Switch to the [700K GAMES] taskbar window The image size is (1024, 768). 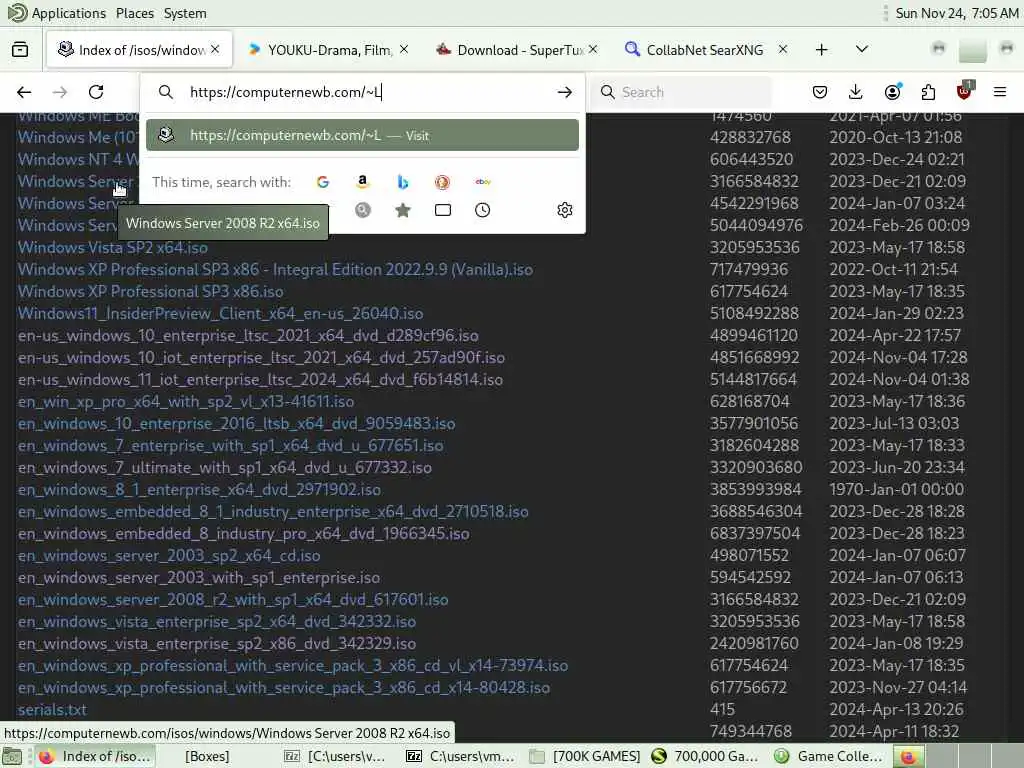click(x=585, y=756)
